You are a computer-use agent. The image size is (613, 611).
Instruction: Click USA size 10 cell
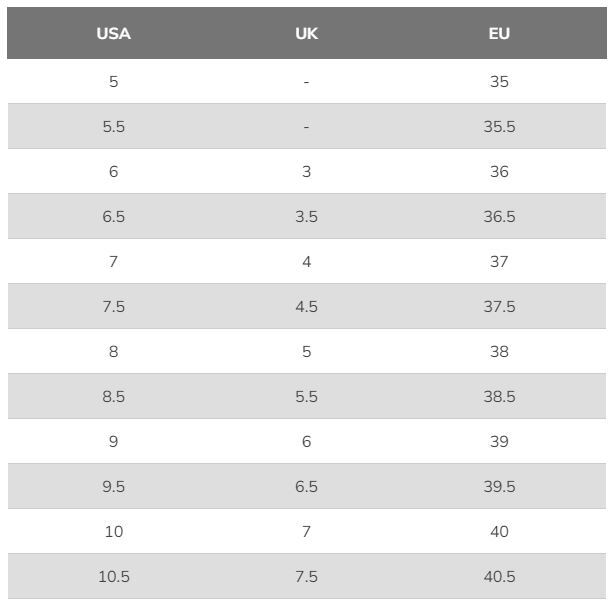[114, 532]
